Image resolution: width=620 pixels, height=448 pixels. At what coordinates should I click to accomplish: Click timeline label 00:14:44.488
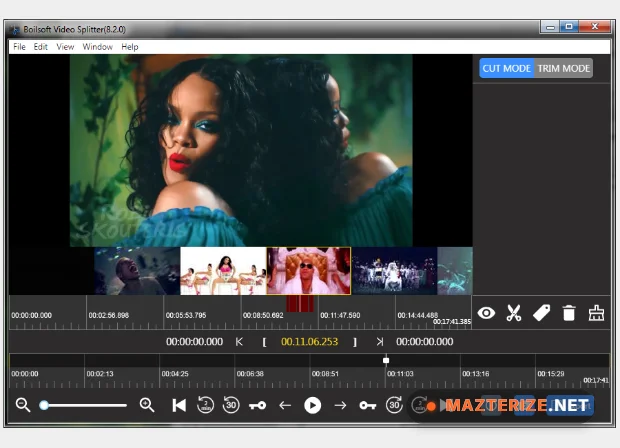point(418,315)
